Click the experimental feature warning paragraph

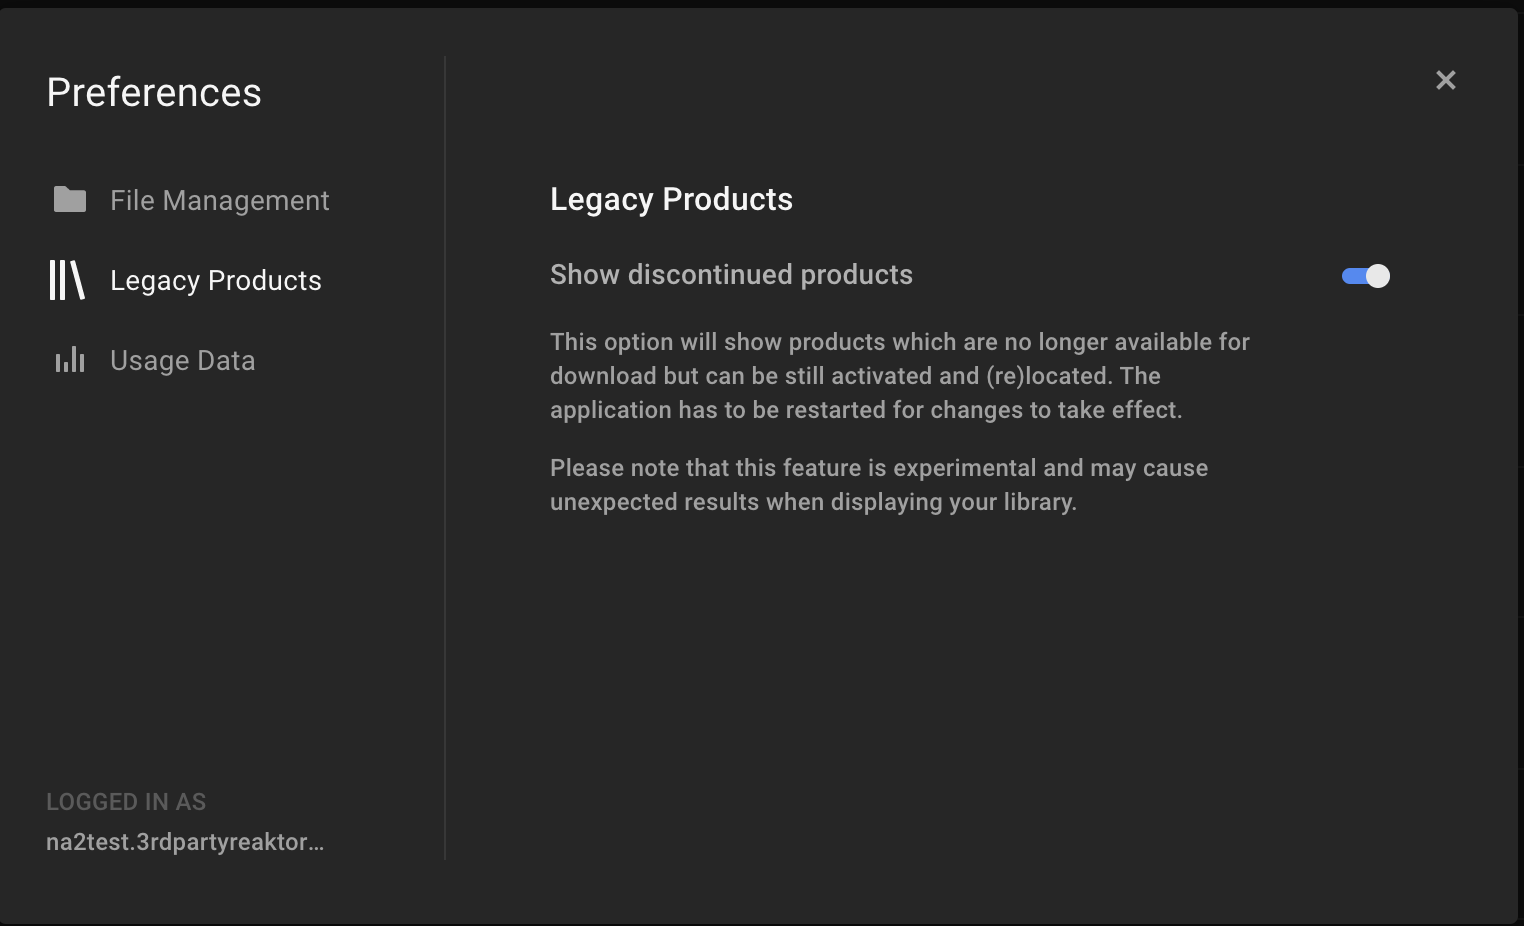pyautogui.click(x=879, y=485)
